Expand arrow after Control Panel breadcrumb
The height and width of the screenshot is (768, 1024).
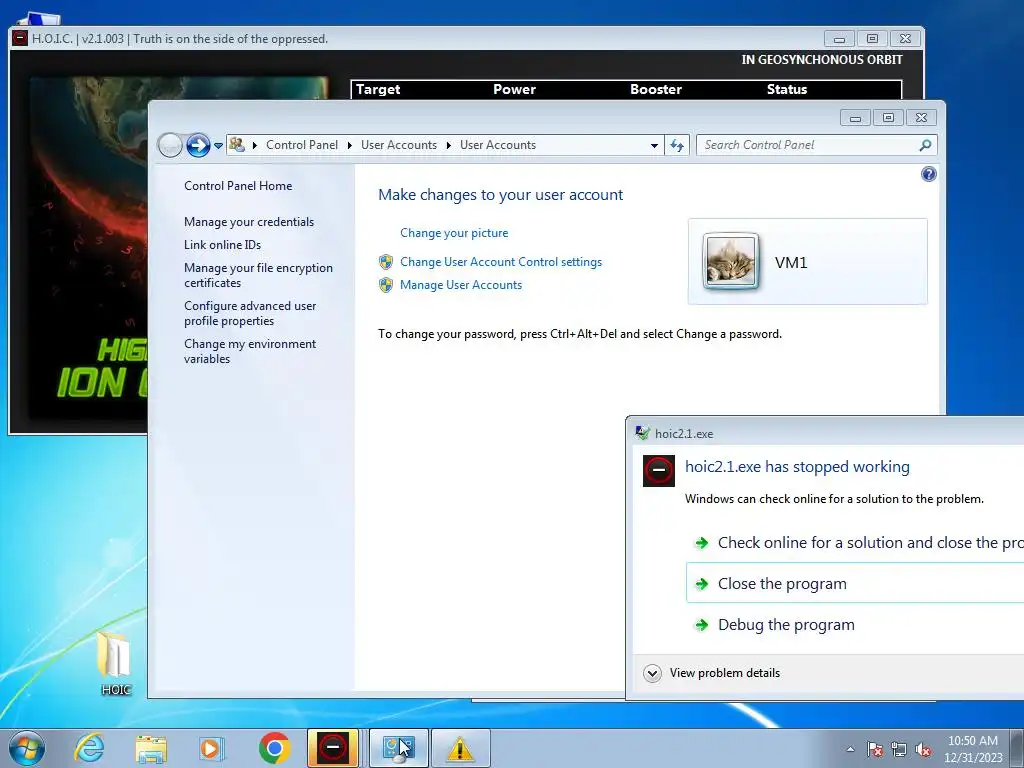click(x=349, y=146)
